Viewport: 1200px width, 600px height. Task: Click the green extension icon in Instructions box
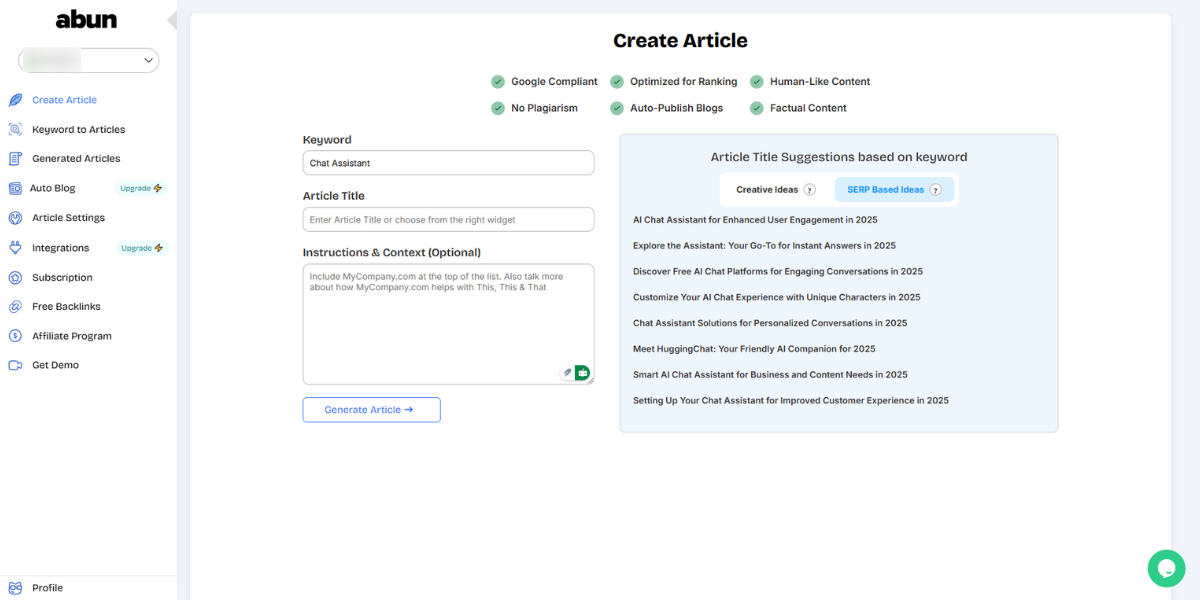point(582,373)
